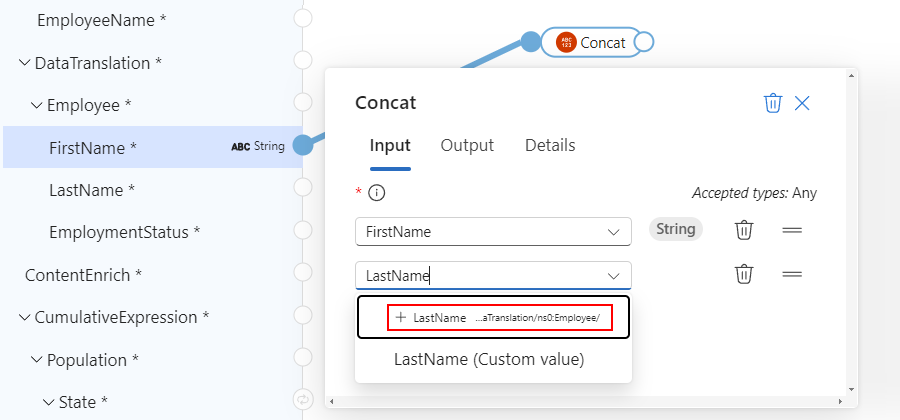Image resolution: width=900 pixels, height=420 pixels.
Task: Open the Details tab
Action: [x=550, y=146]
